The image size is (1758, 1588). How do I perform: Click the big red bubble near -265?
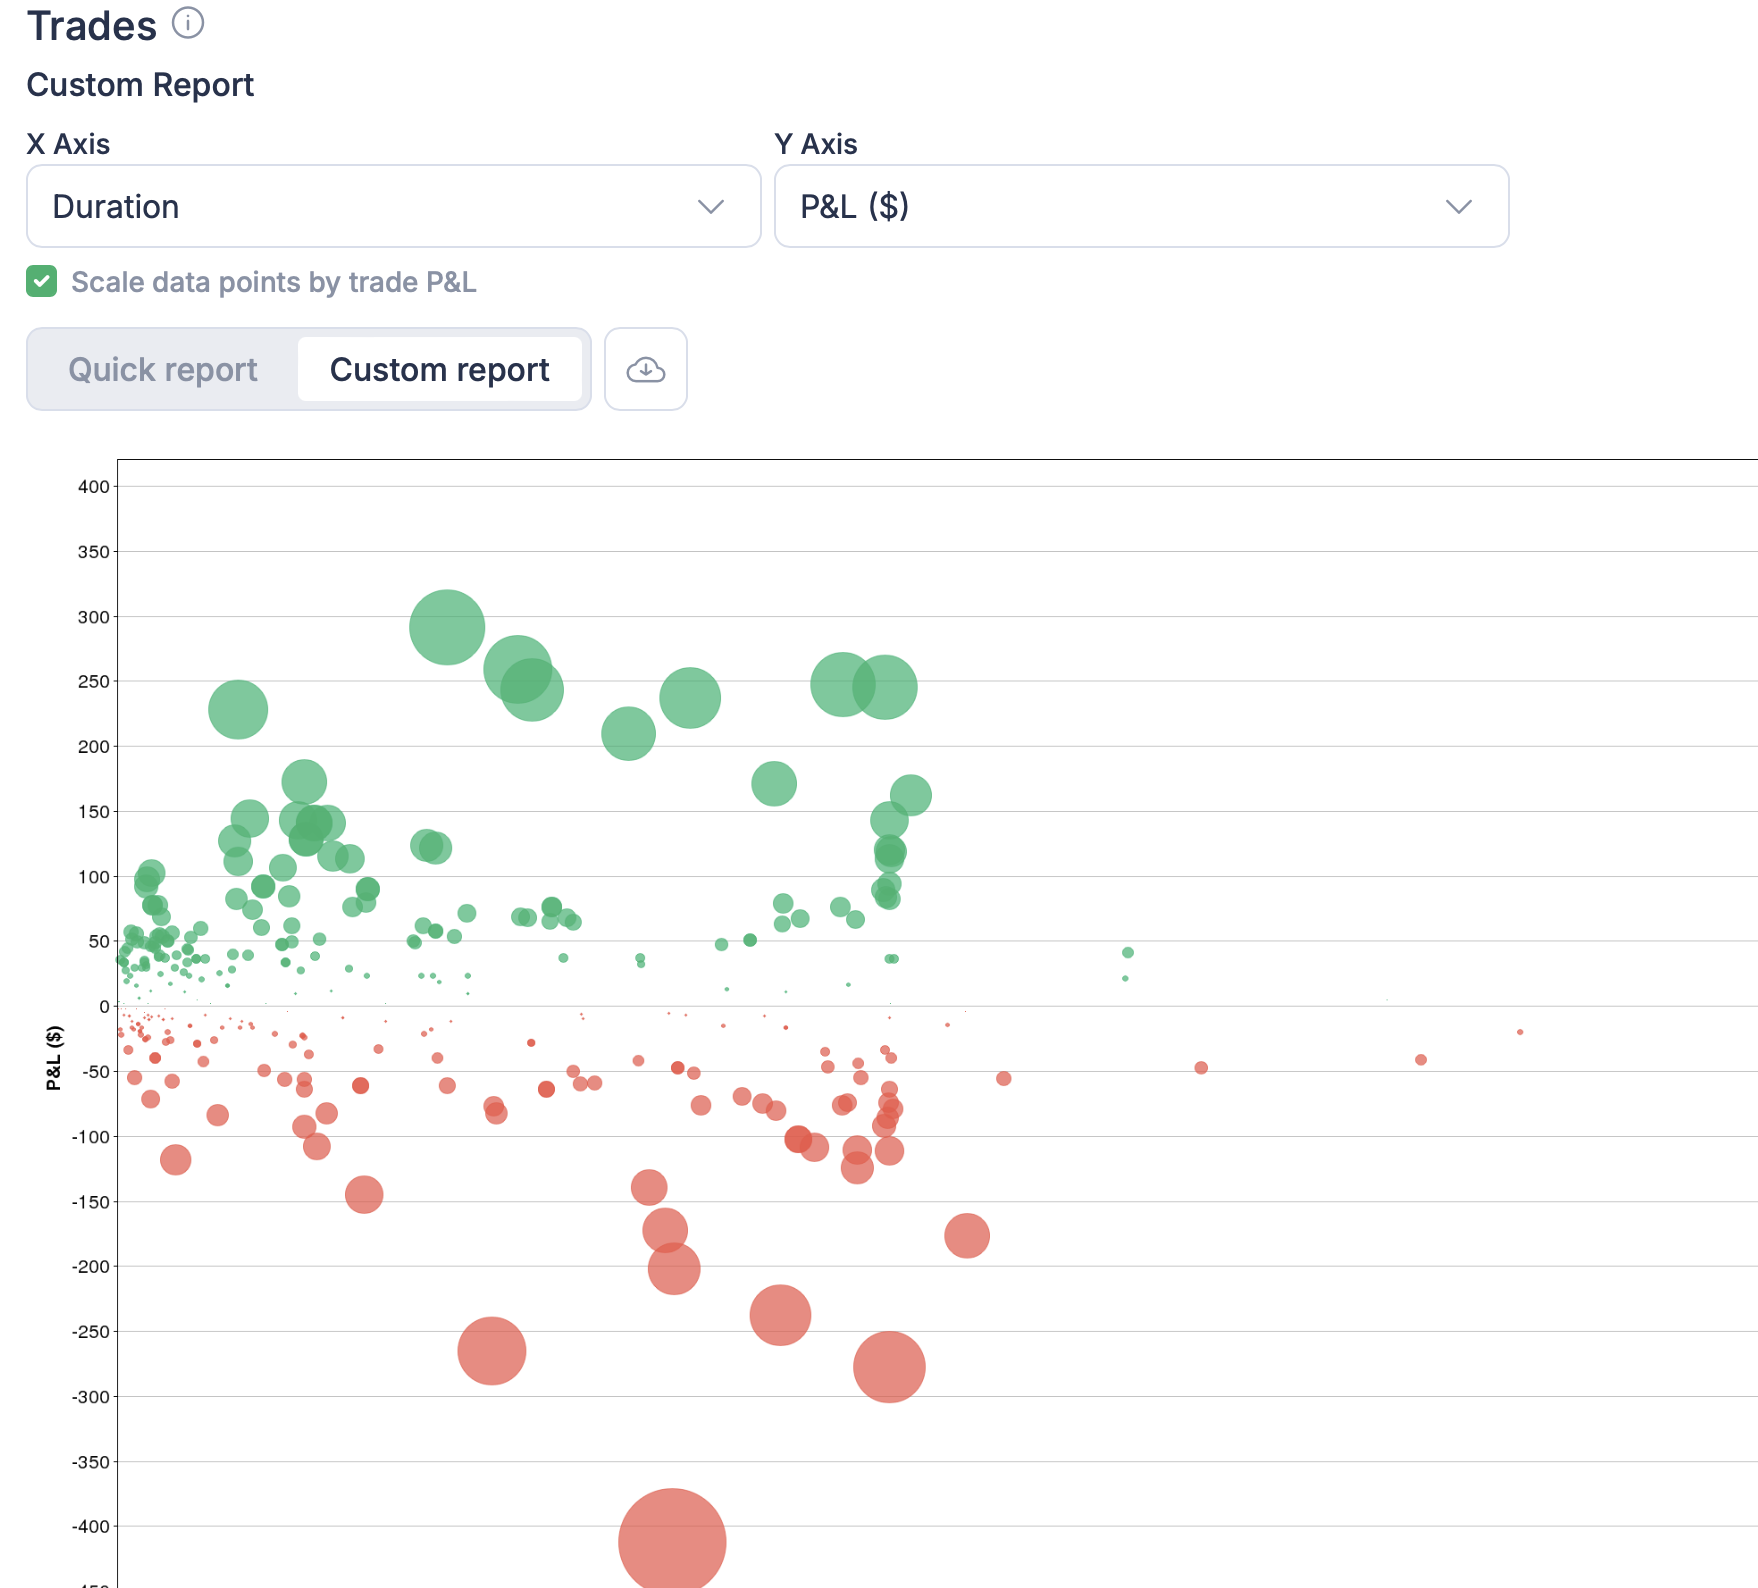(x=492, y=1351)
